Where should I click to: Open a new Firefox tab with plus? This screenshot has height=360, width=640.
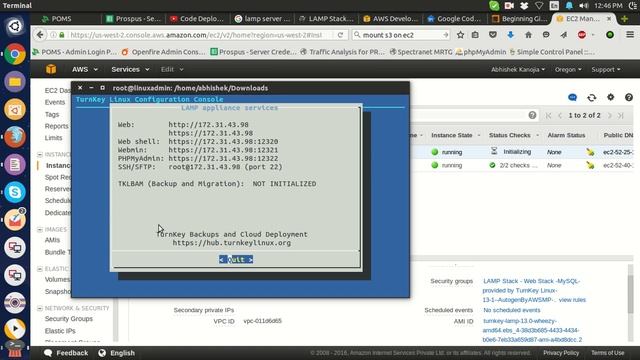[x=624, y=19]
